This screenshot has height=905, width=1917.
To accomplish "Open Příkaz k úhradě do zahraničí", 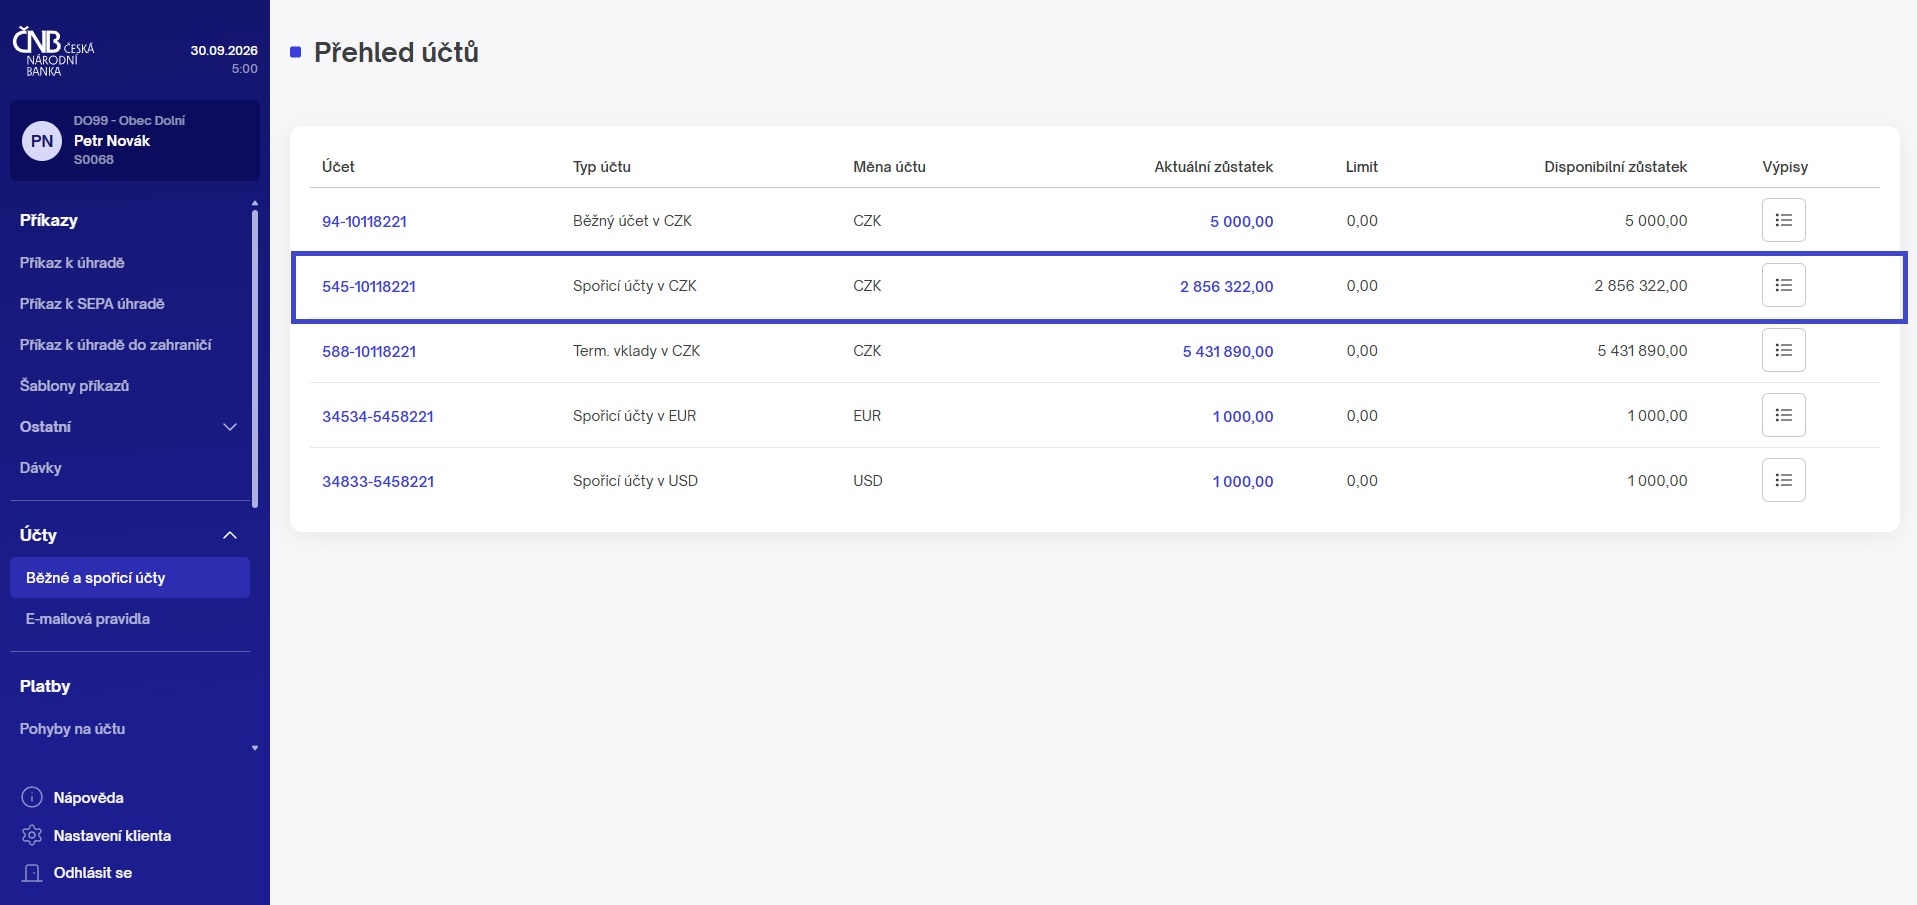I will pyautogui.click(x=116, y=345).
